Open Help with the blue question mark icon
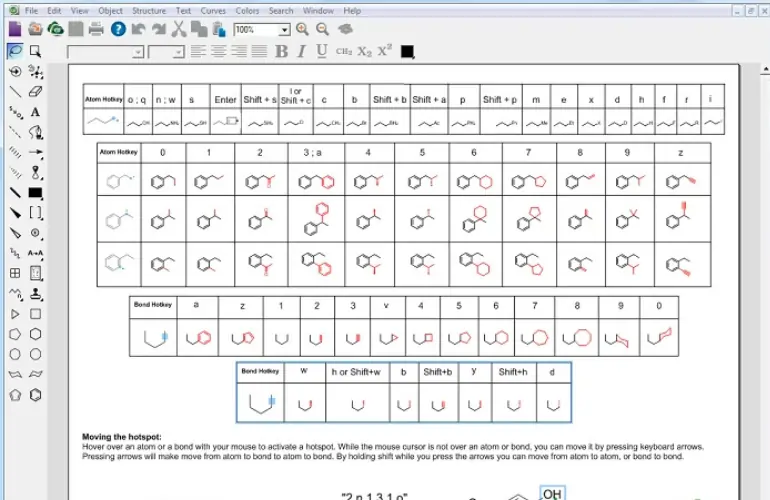 click(x=118, y=29)
